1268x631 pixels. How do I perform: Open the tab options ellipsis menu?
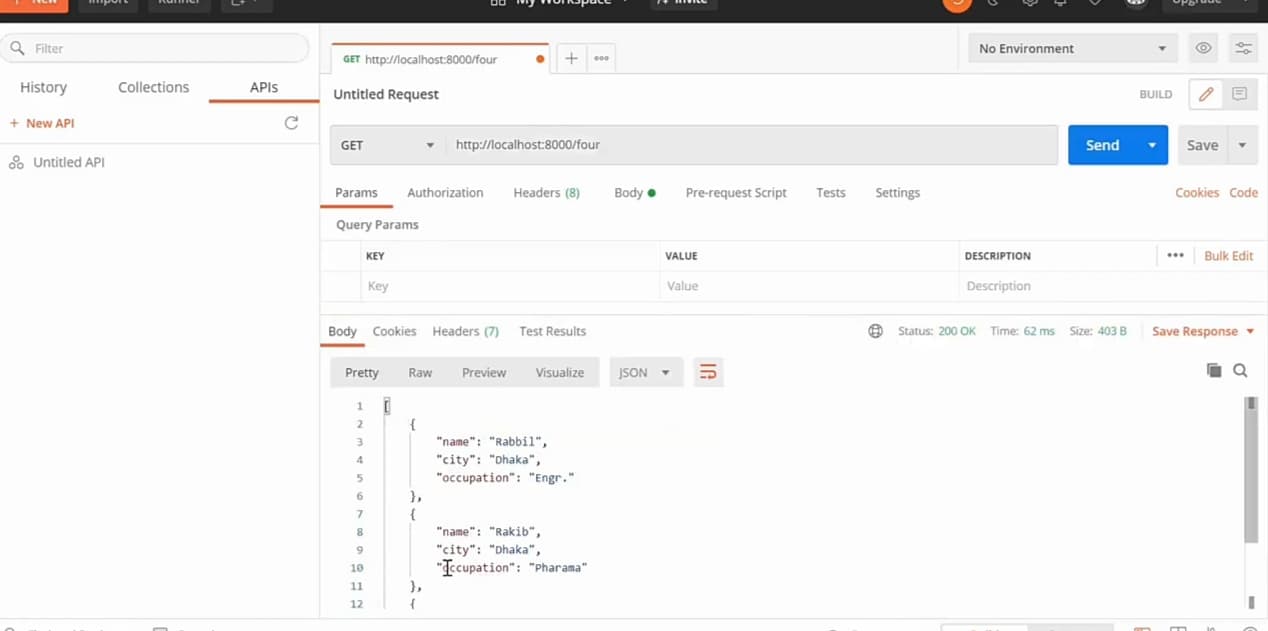[x=601, y=58]
